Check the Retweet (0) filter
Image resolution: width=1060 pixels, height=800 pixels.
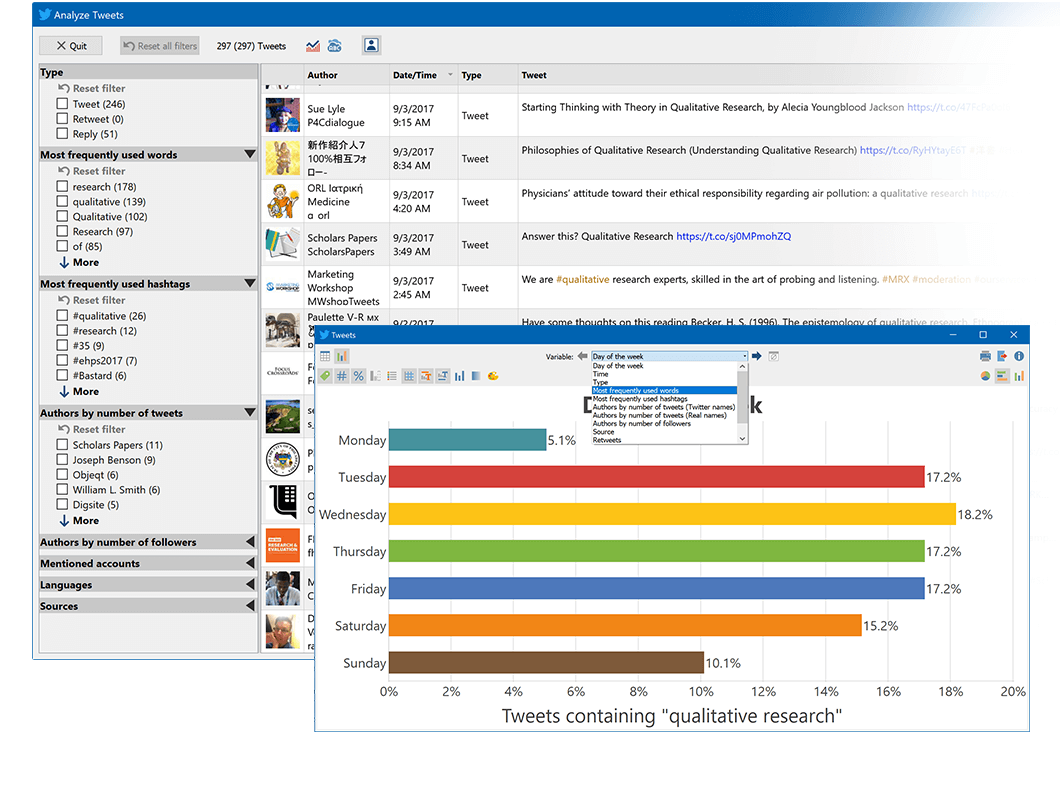62,118
